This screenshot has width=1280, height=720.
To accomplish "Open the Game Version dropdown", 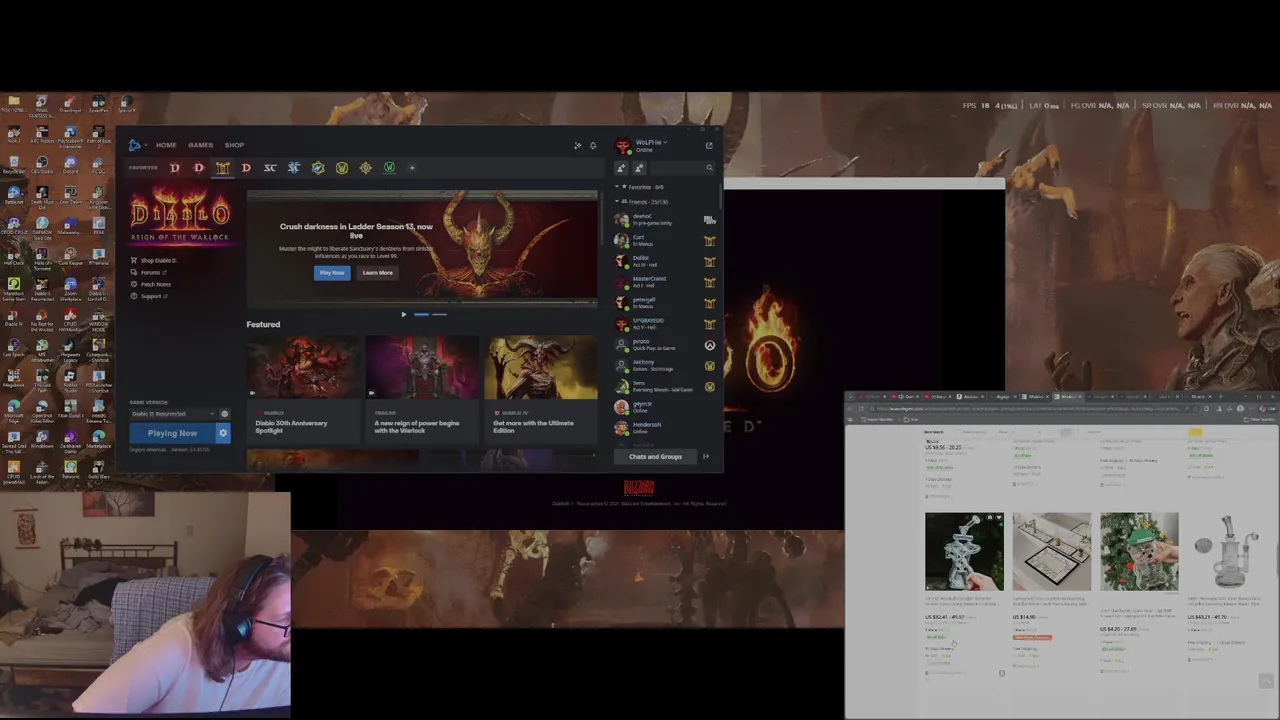I will click(x=171, y=414).
